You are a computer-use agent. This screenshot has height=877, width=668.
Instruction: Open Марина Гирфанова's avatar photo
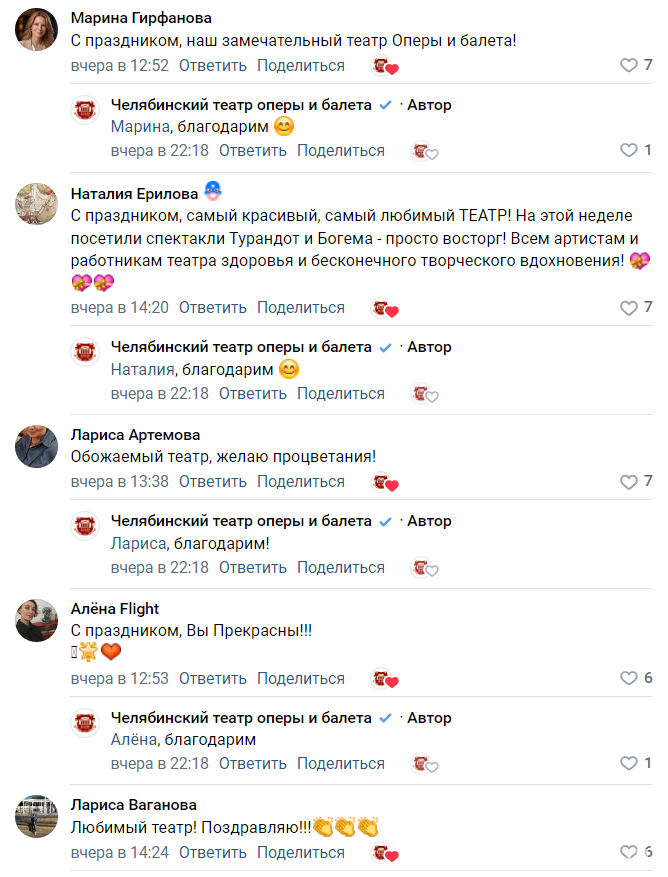[37, 30]
